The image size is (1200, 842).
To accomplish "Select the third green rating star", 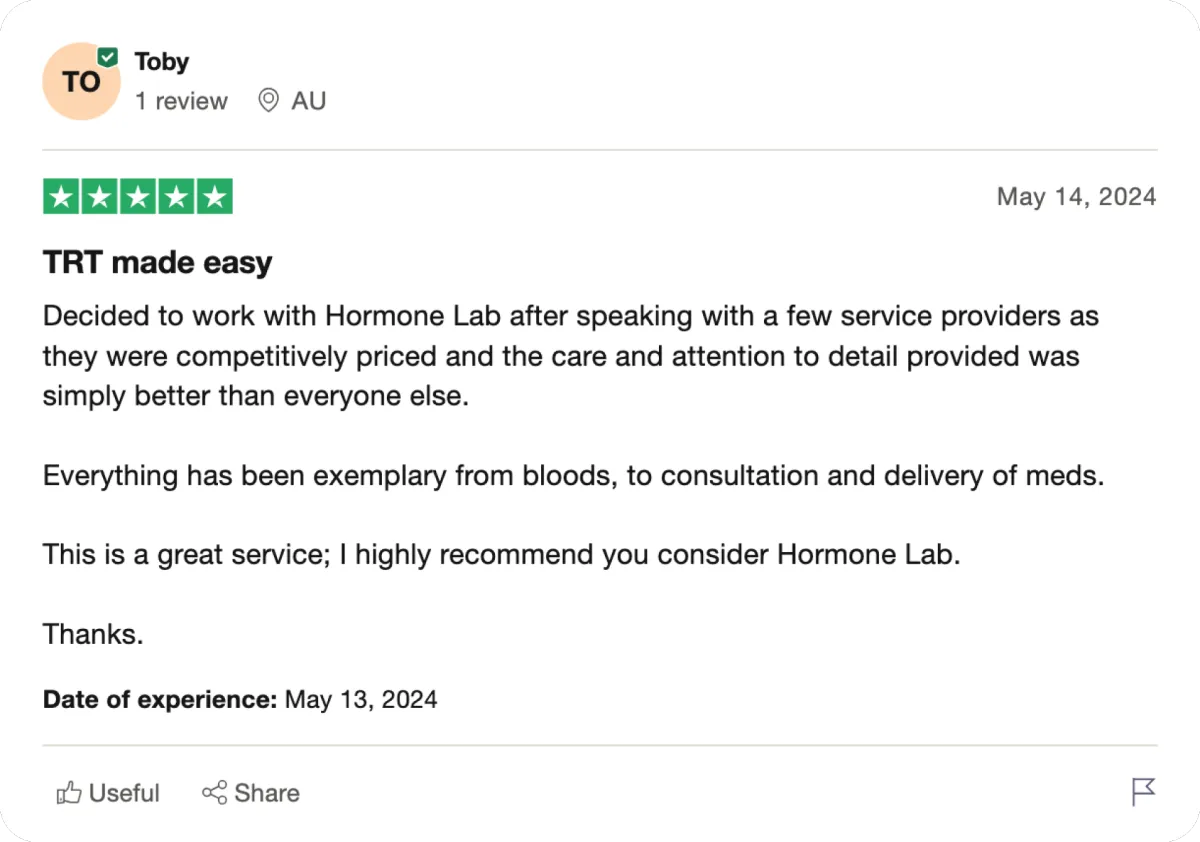I will [138, 196].
